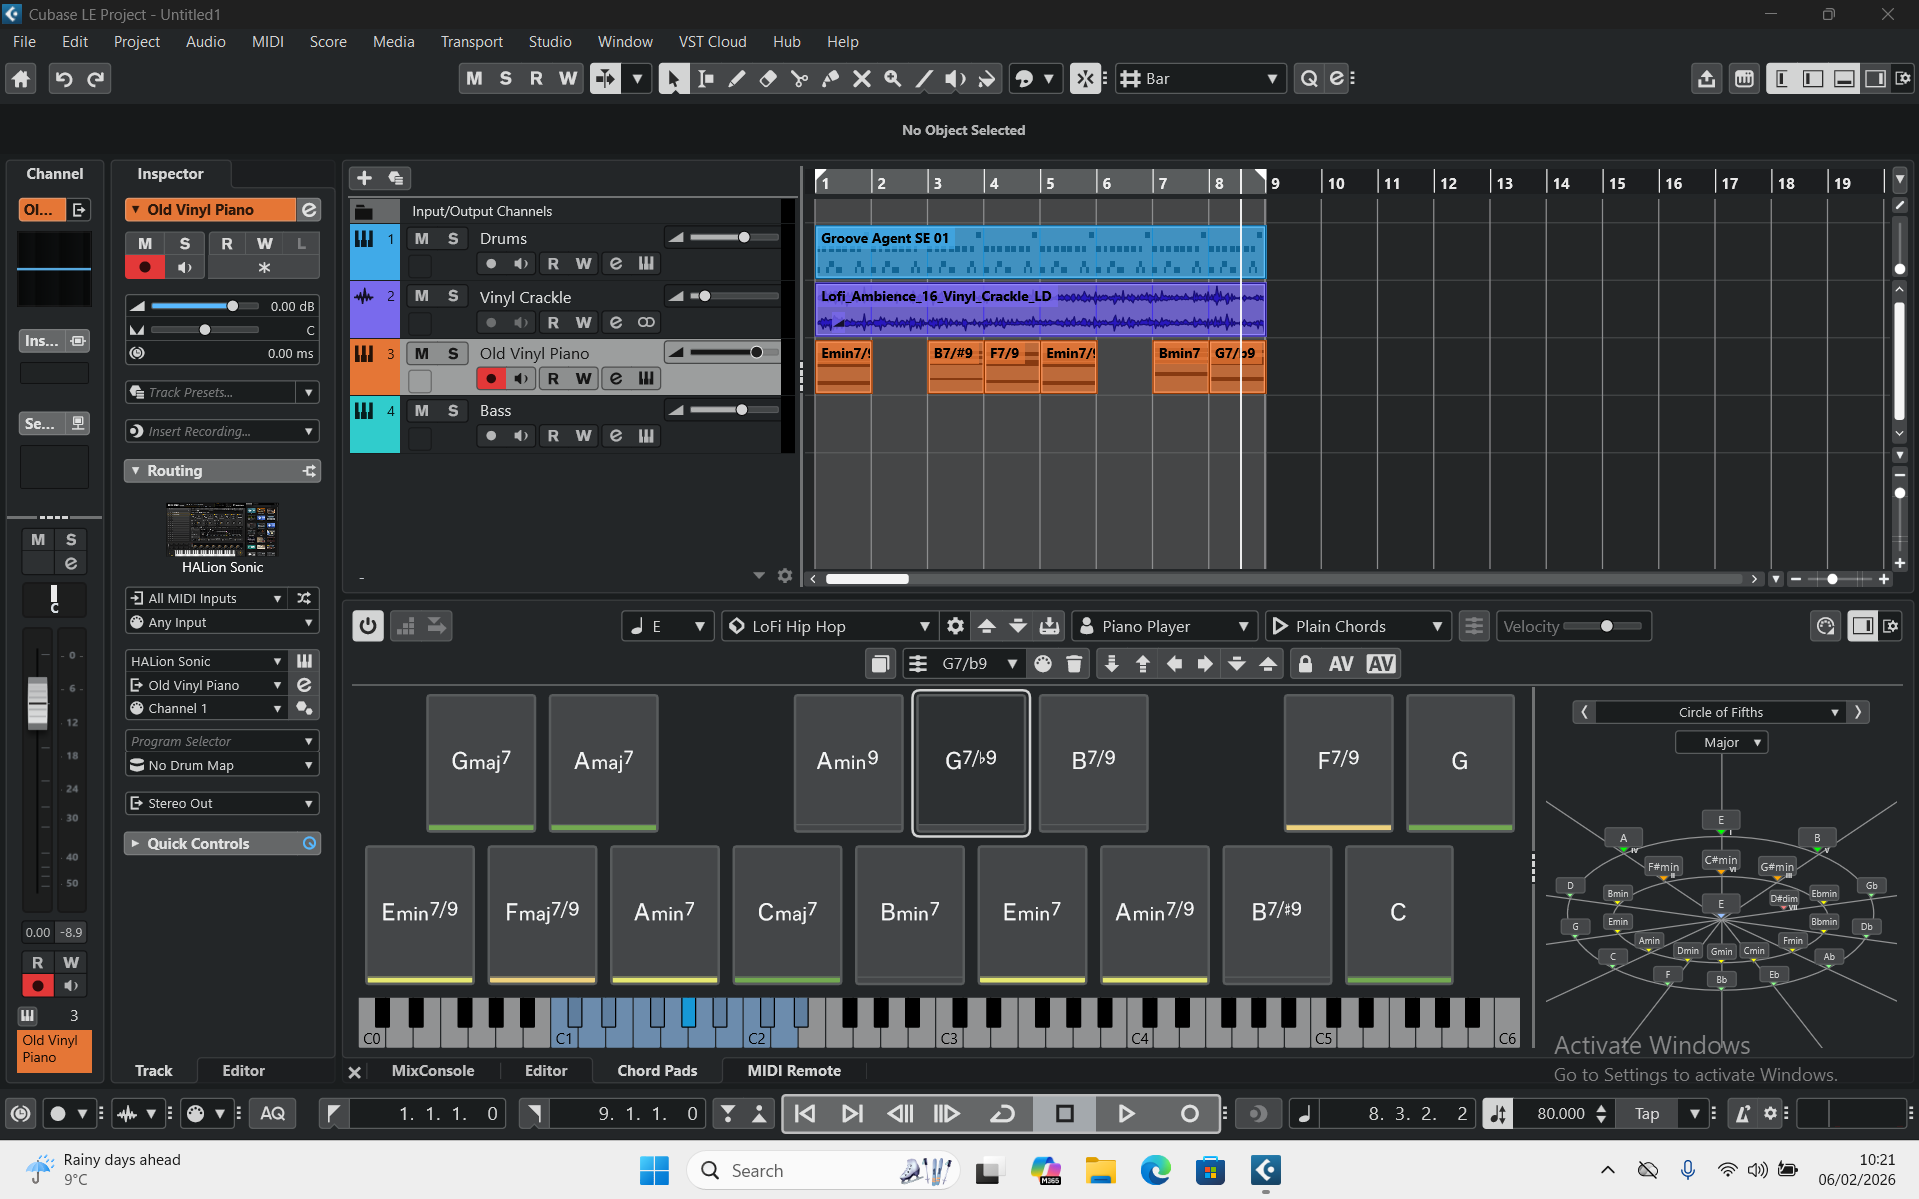Click the Add Track plus icon
This screenshot has width=1919, height=1199.
point(364,178)
